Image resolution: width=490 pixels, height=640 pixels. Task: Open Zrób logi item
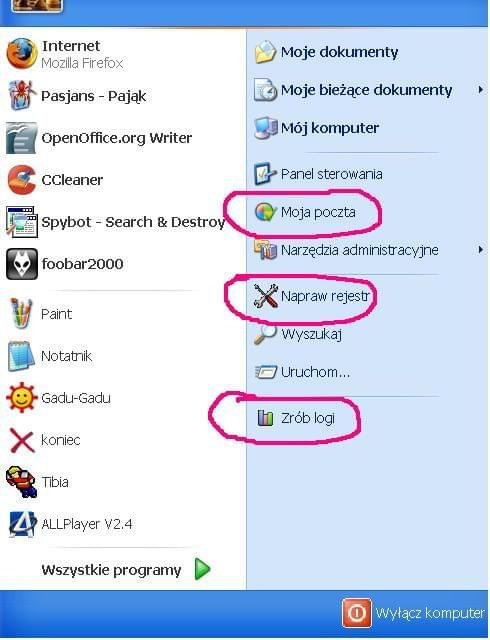pos(296,418)
